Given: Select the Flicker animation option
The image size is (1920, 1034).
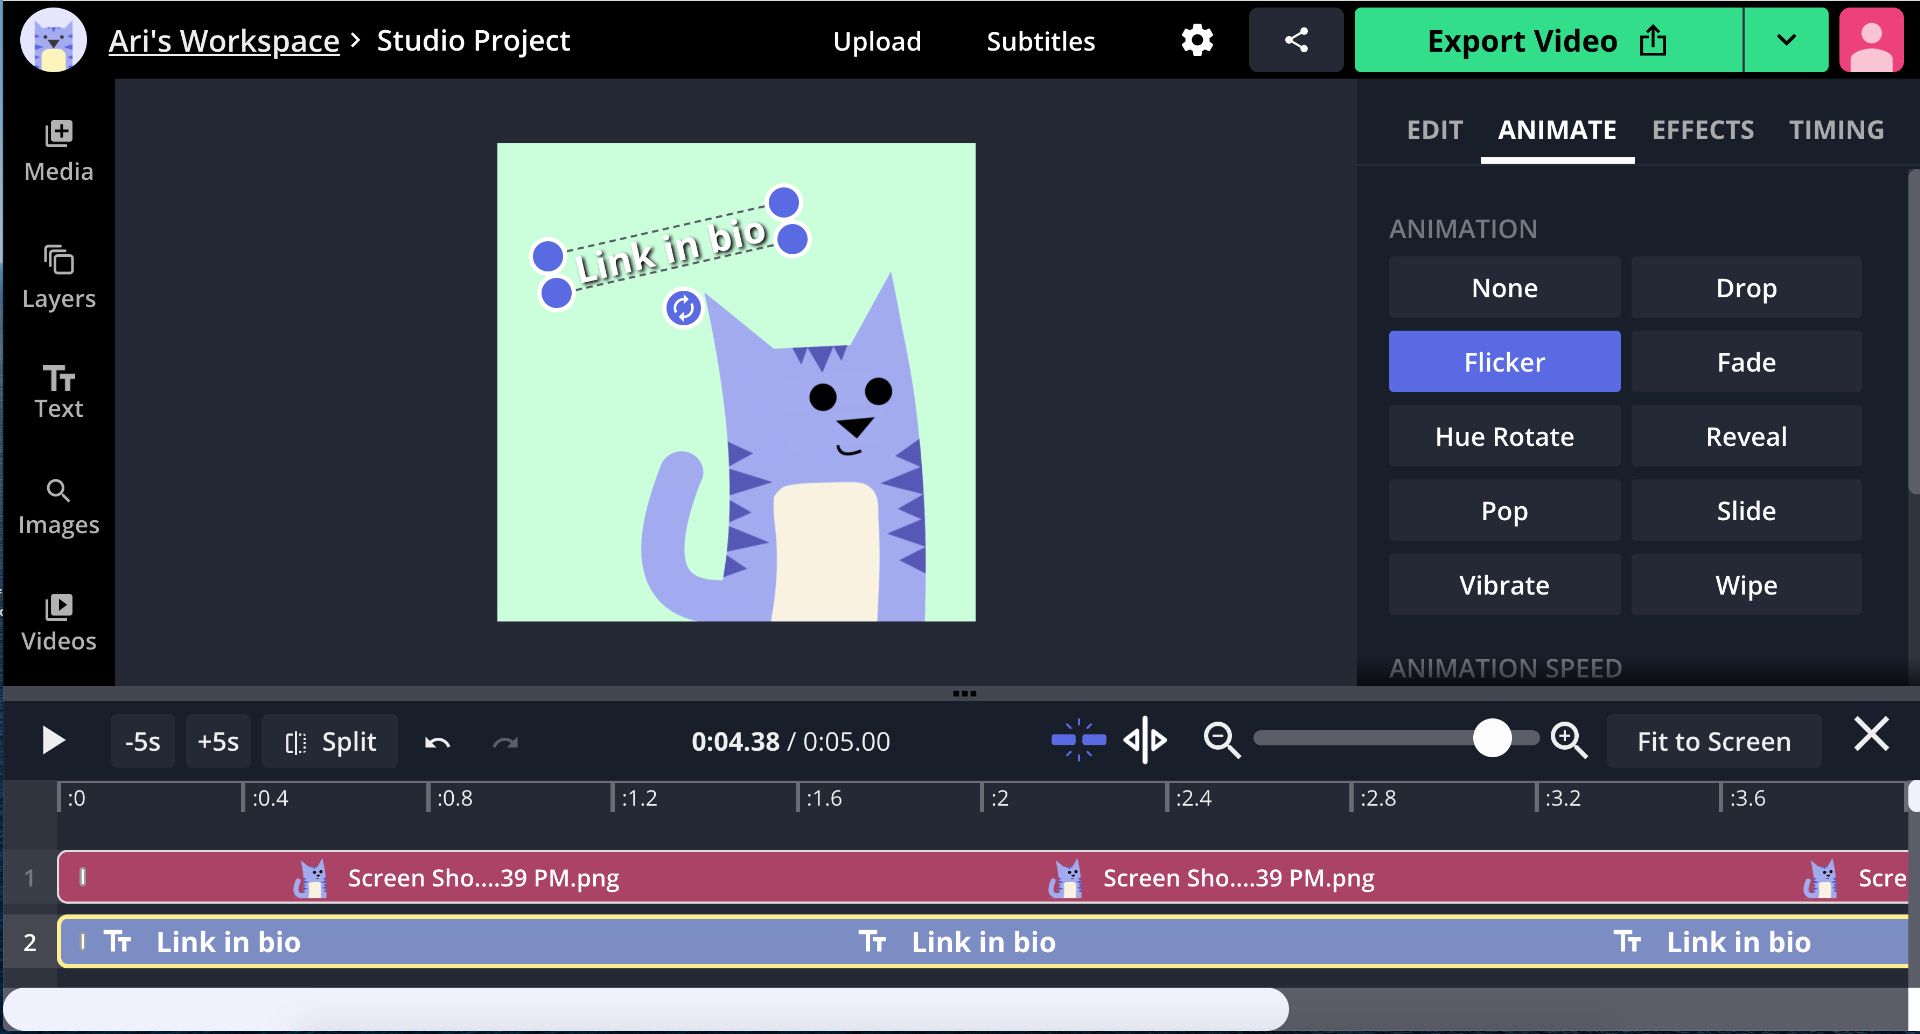Looking at the screenshot, I should pyautogui.click(x=1504, y=362).
